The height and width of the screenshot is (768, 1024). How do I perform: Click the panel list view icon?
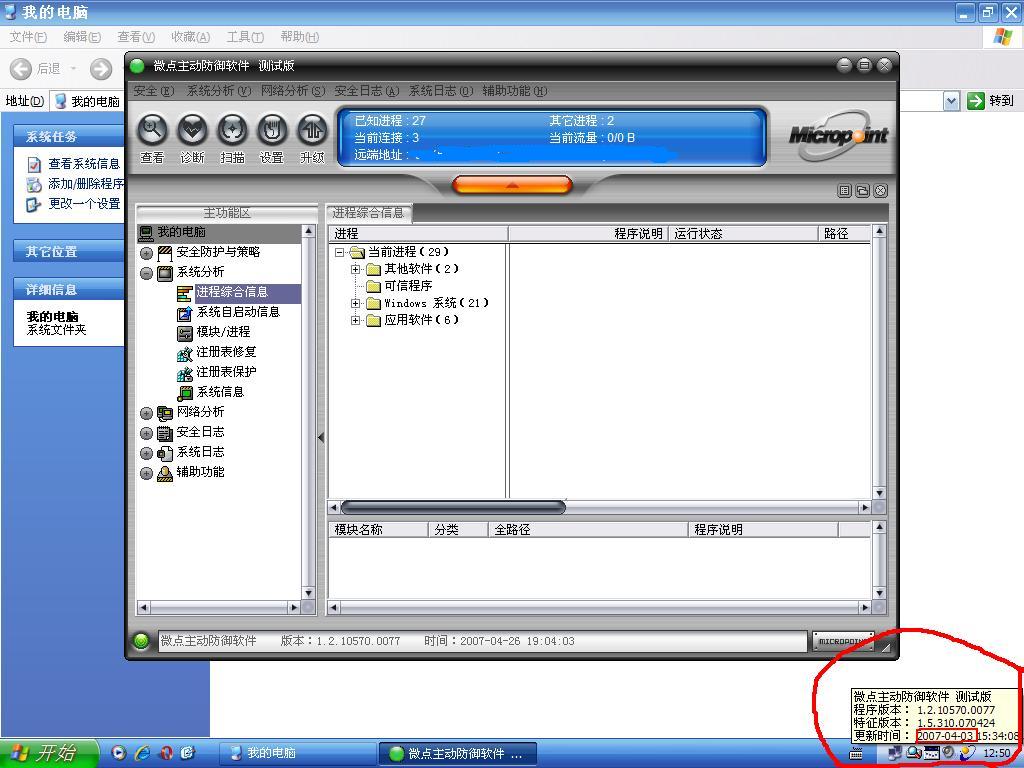tap(844, 191)
